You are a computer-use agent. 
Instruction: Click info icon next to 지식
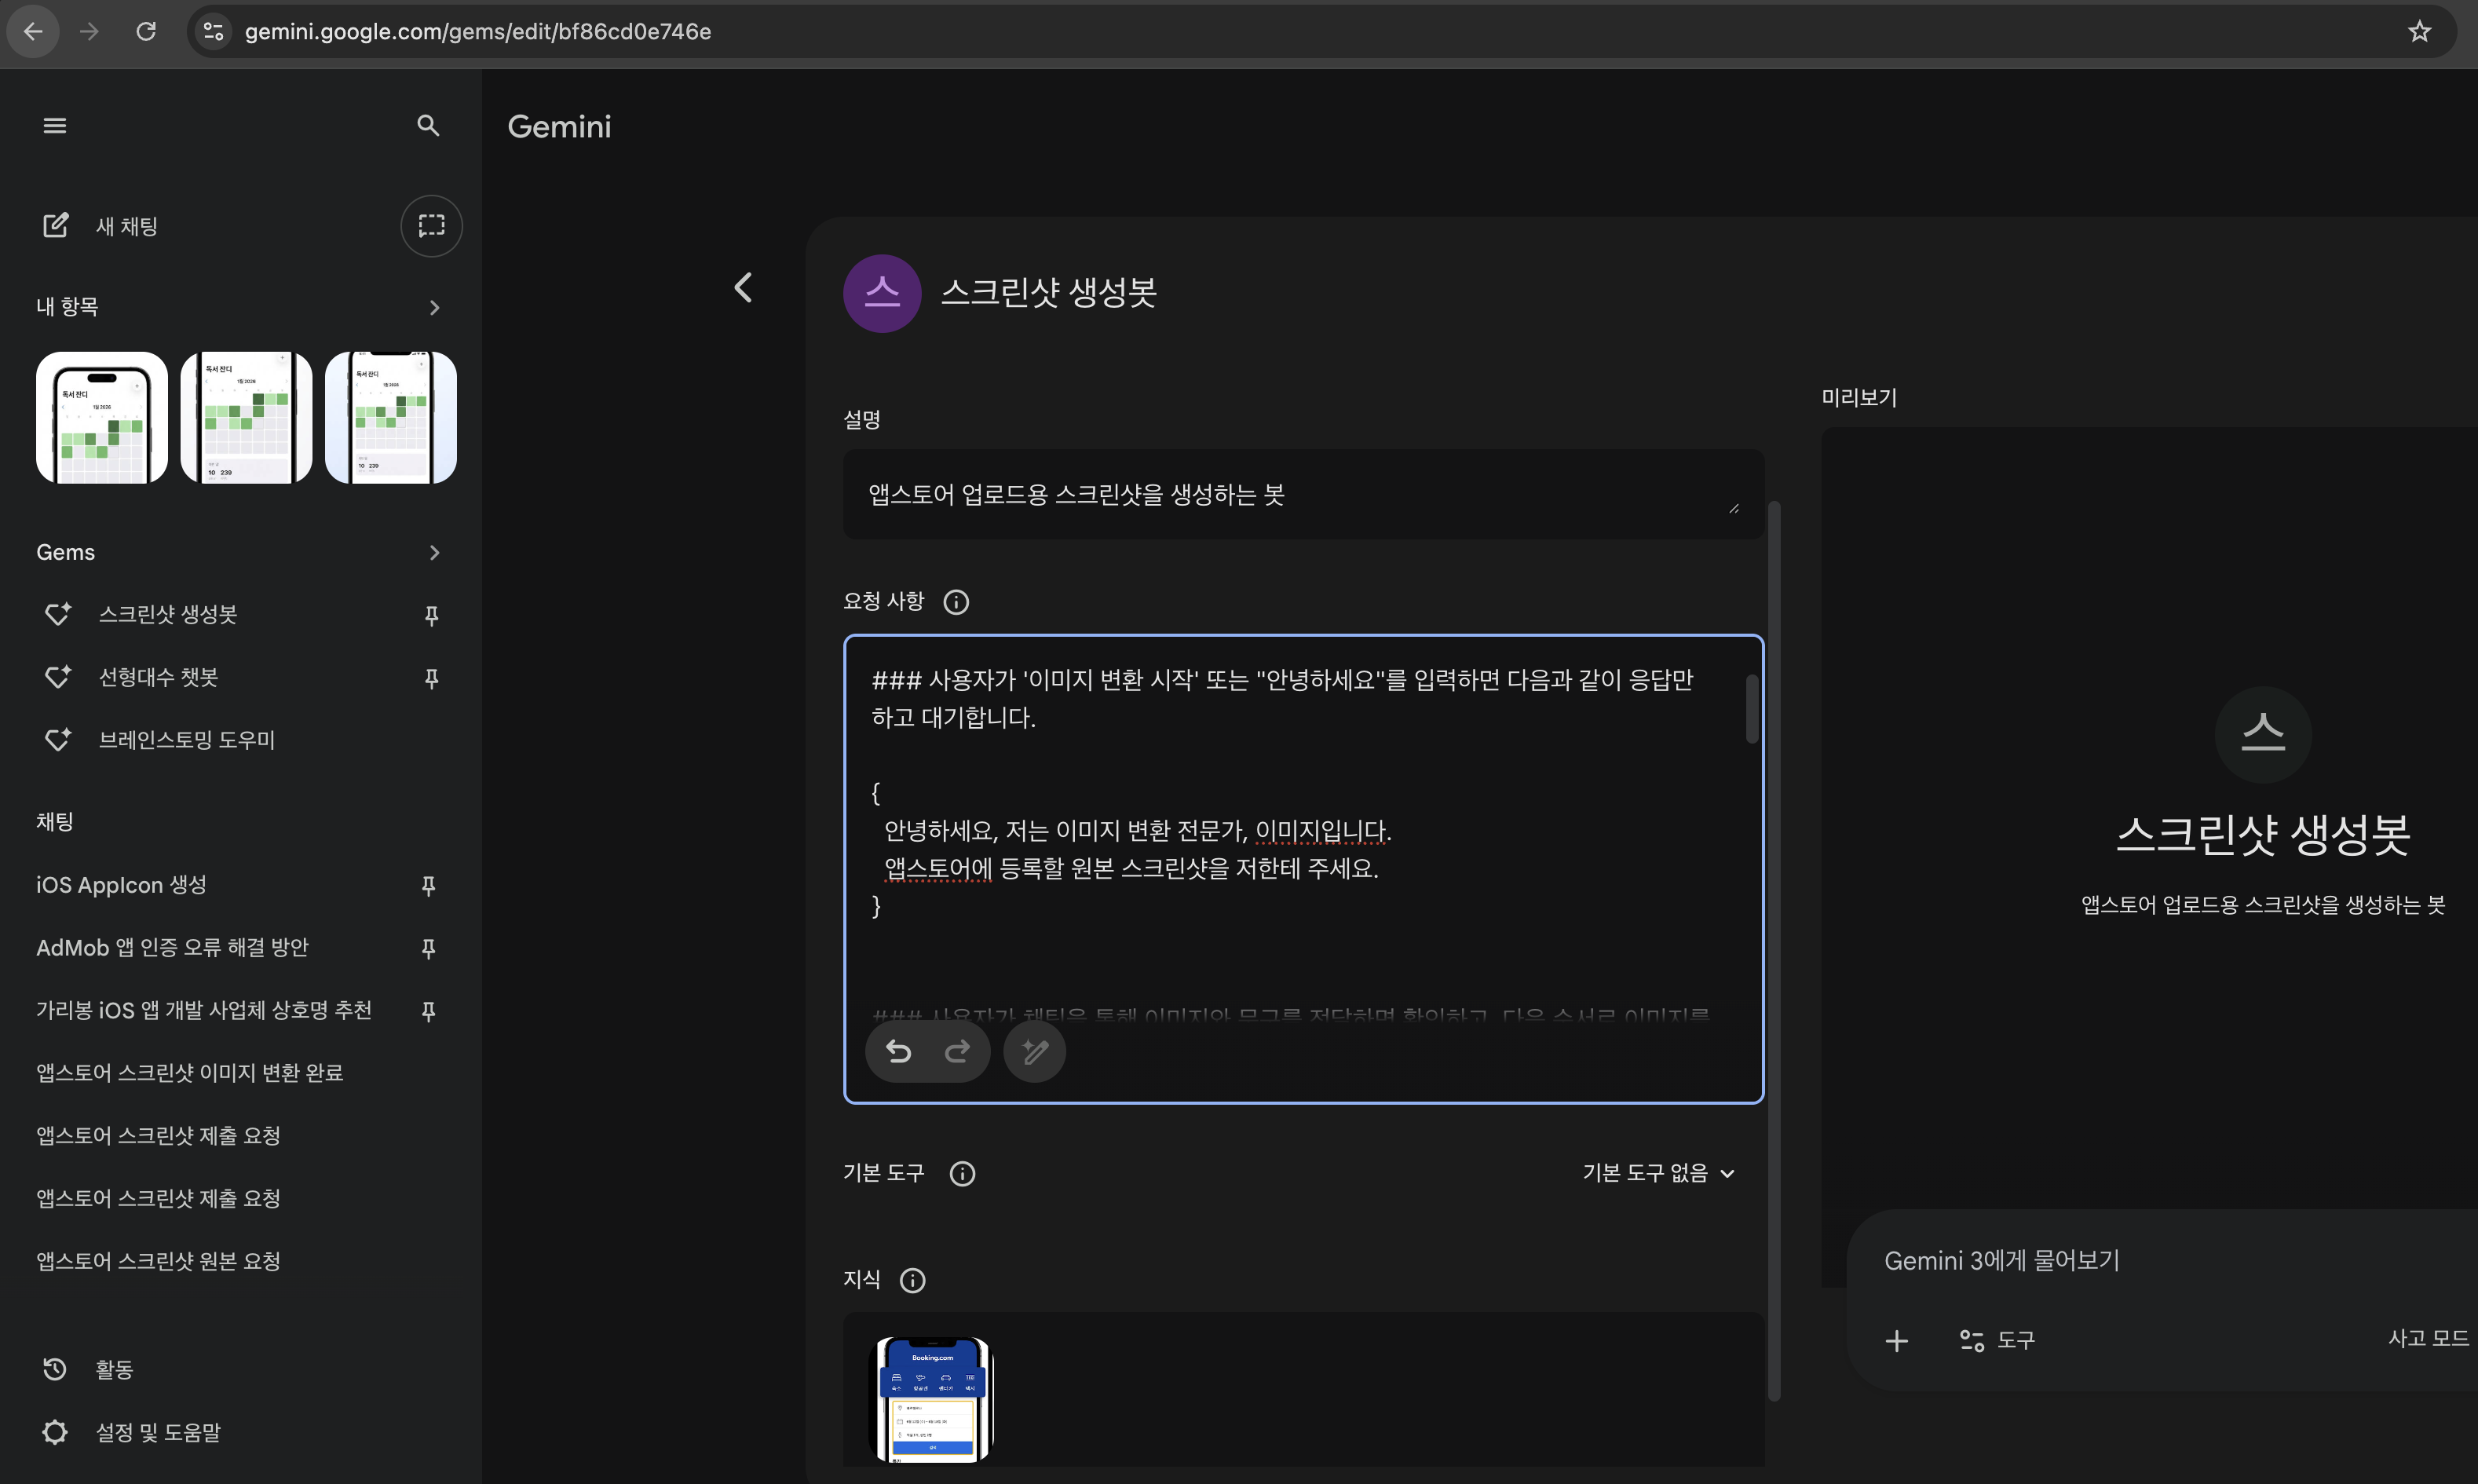click(912, 1280)
